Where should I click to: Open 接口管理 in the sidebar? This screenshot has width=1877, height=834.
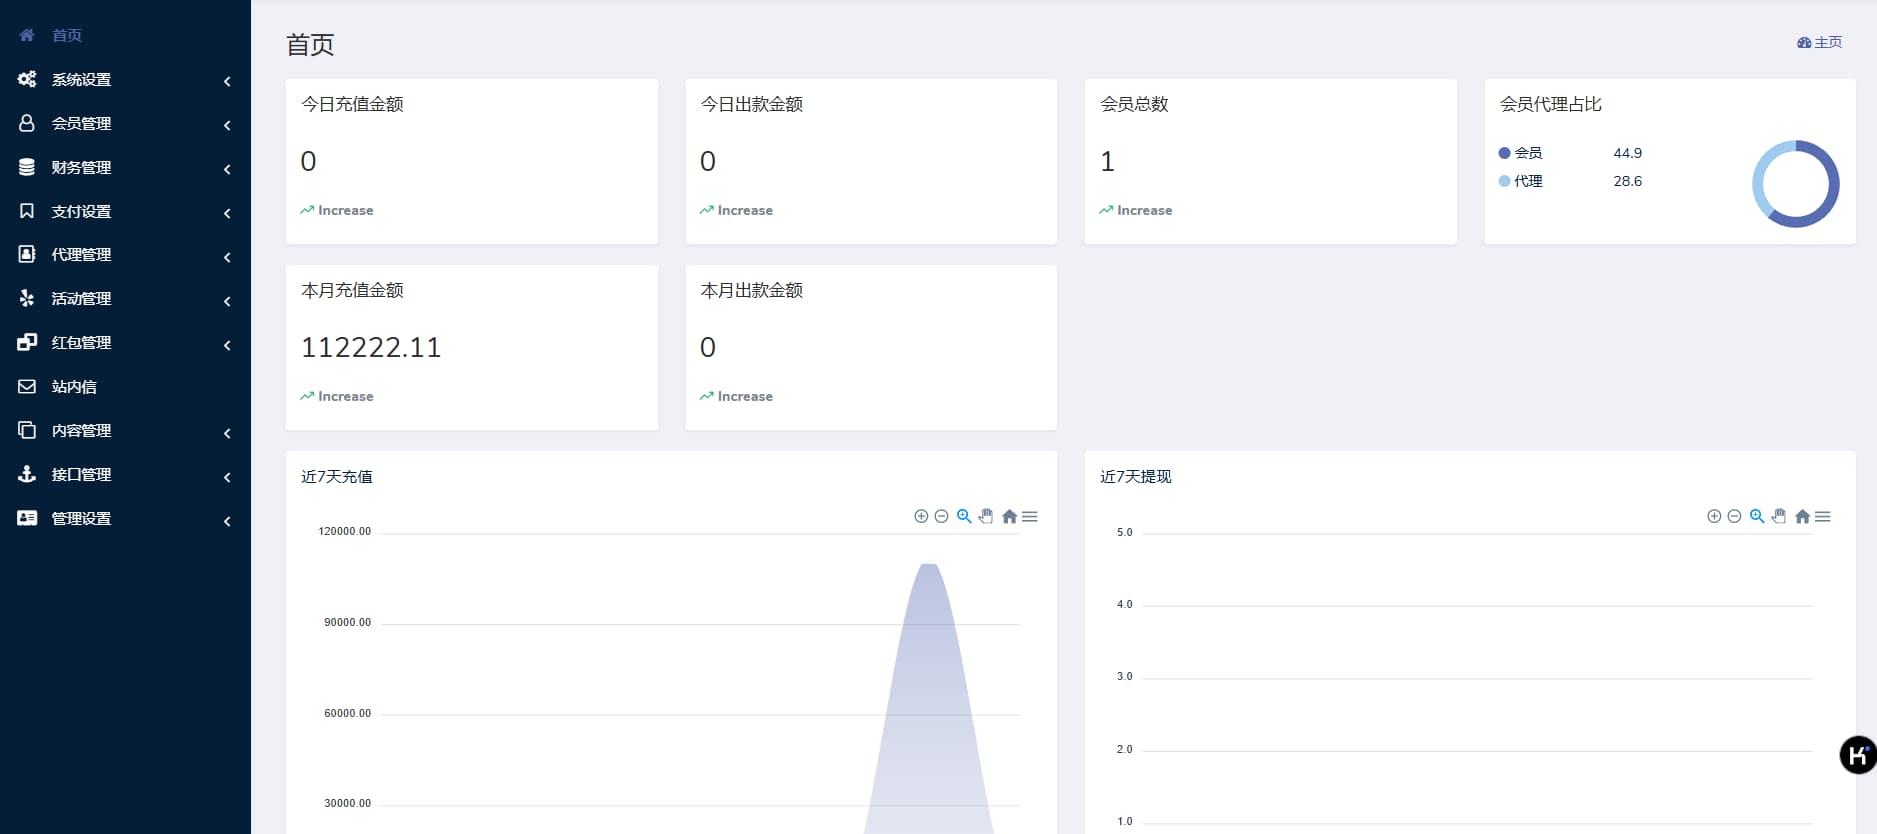pyautogui.click(x=81, y=475)
